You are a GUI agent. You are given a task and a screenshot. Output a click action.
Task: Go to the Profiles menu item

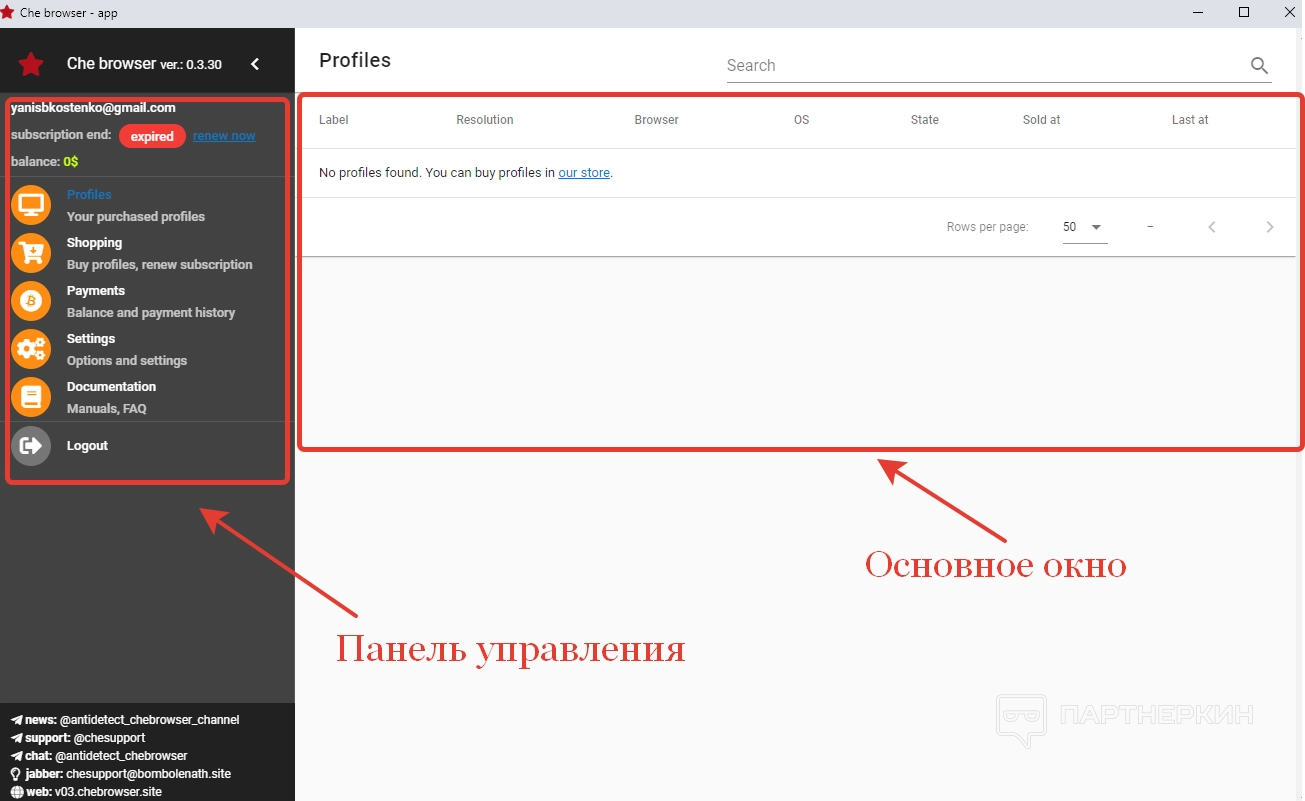[x=89, y=195]
